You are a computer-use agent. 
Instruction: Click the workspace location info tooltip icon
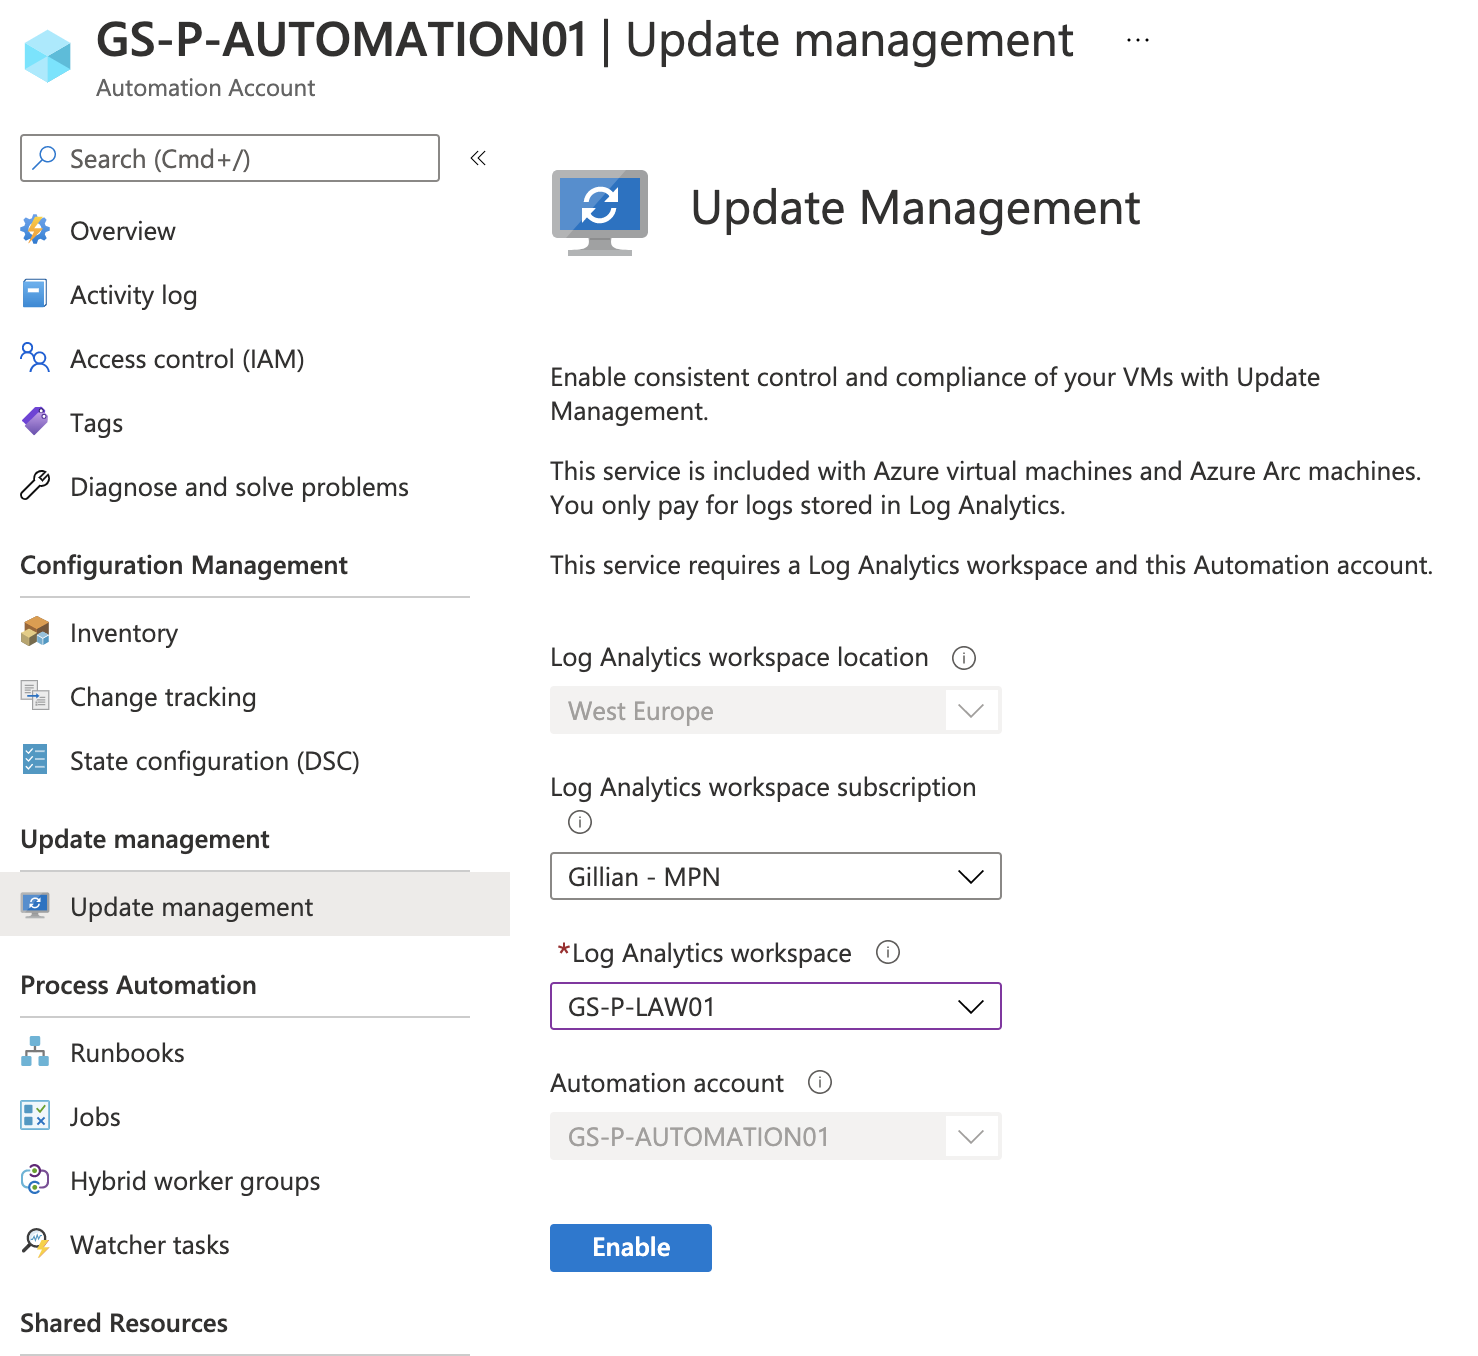(x=963, y=657)
